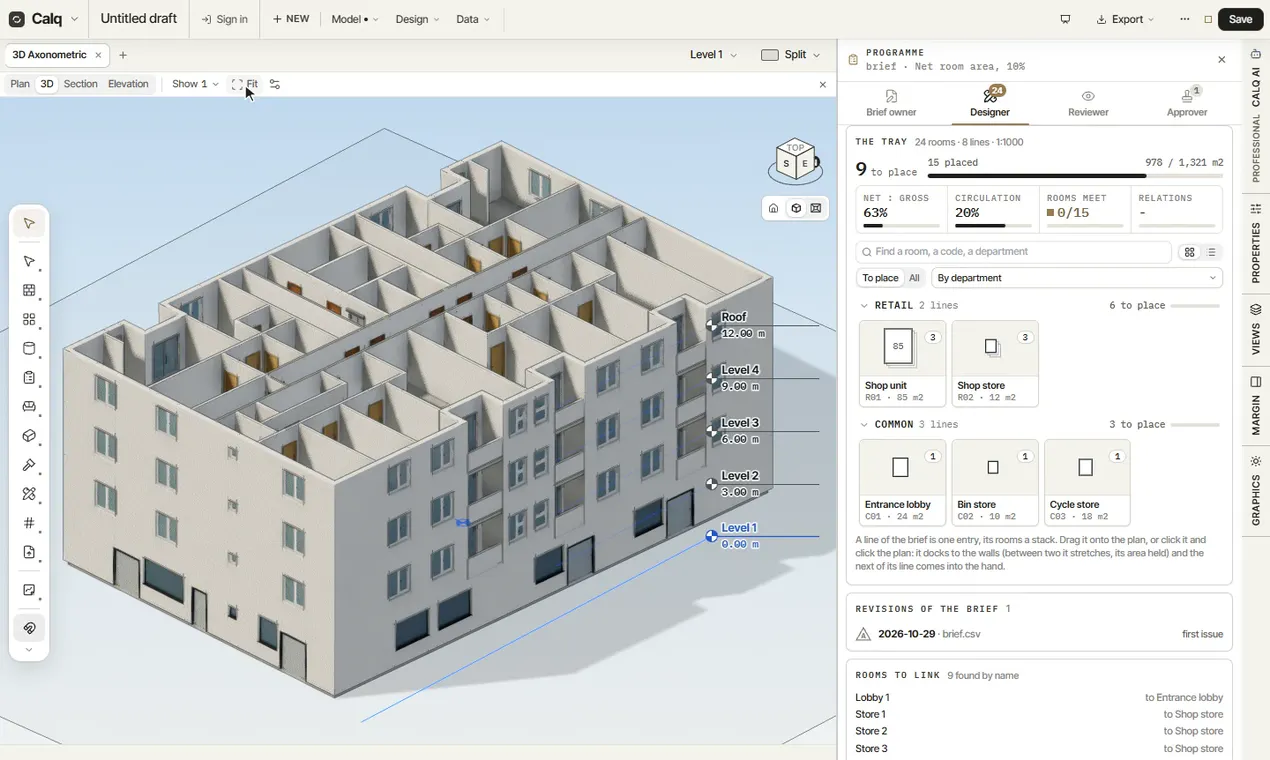Click Fit to fit the view

245,84
